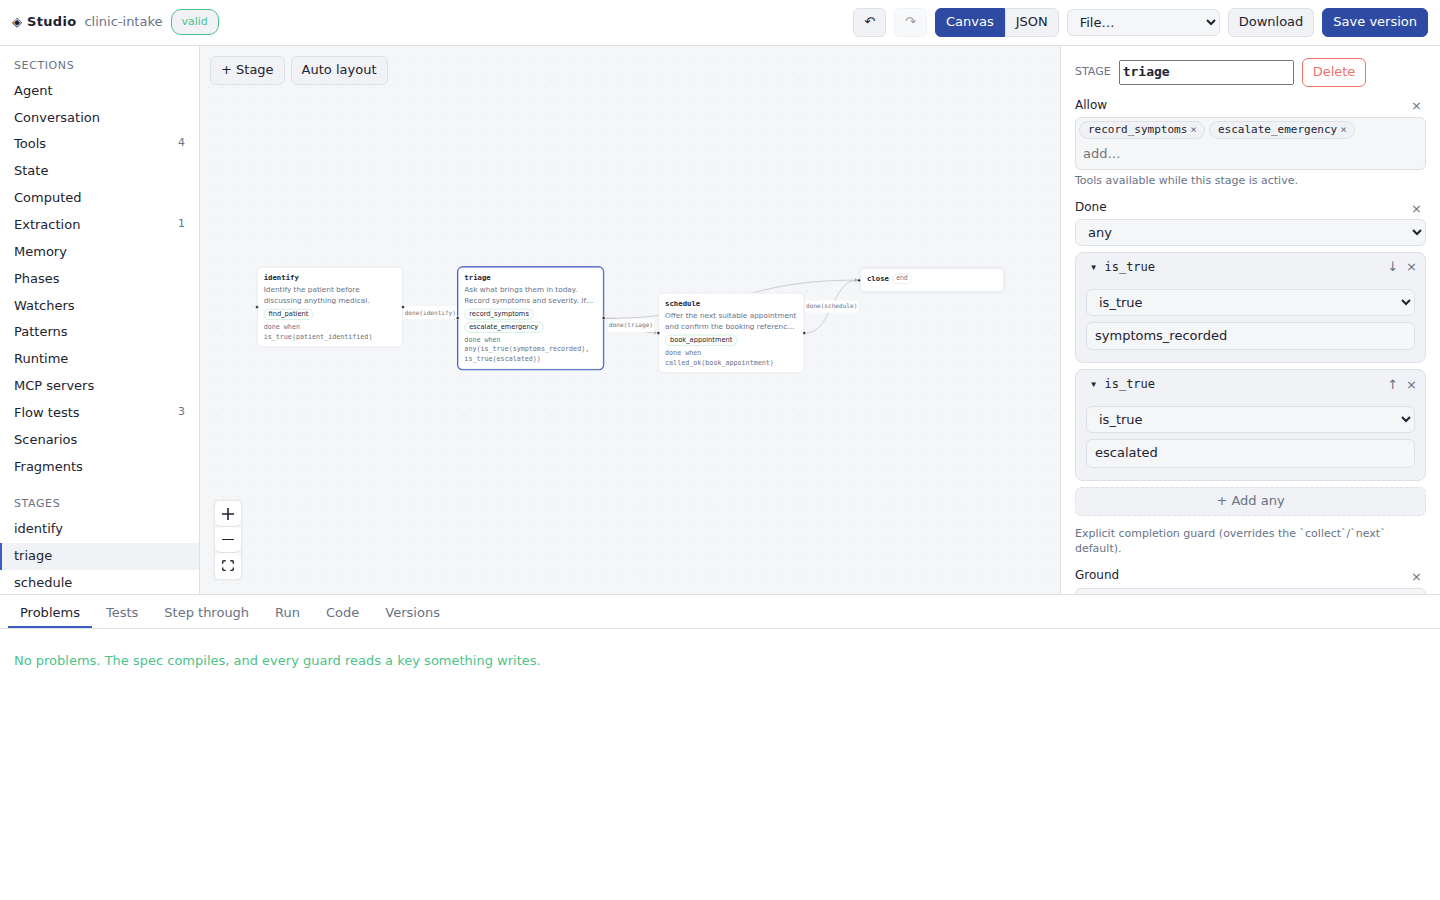Click the escalated input field

(1250, 453)
